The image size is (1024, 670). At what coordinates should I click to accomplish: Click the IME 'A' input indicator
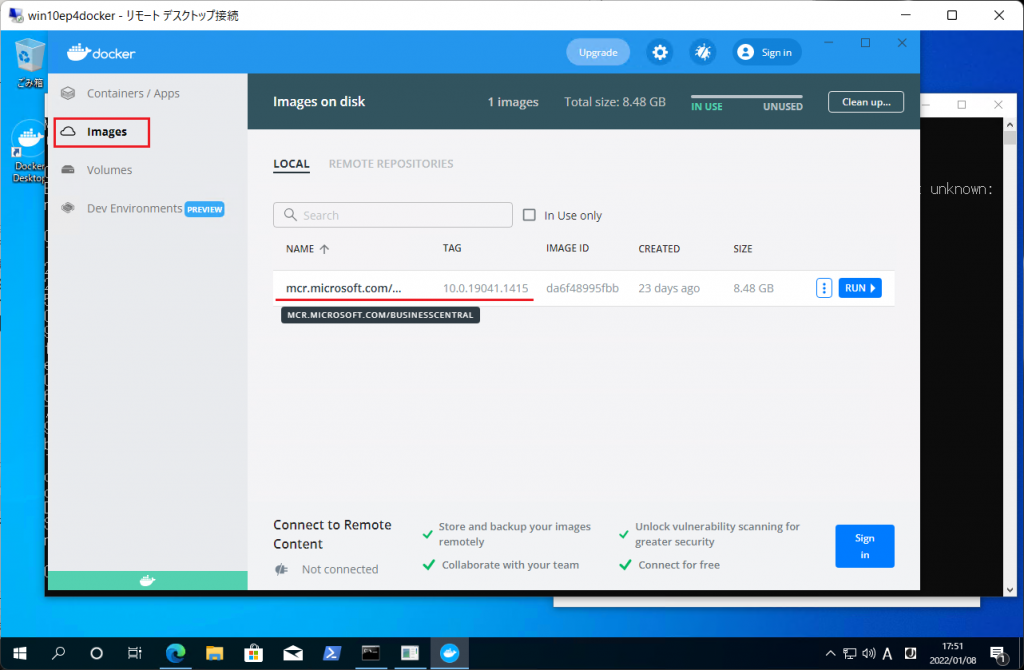[x=888, y=654]
